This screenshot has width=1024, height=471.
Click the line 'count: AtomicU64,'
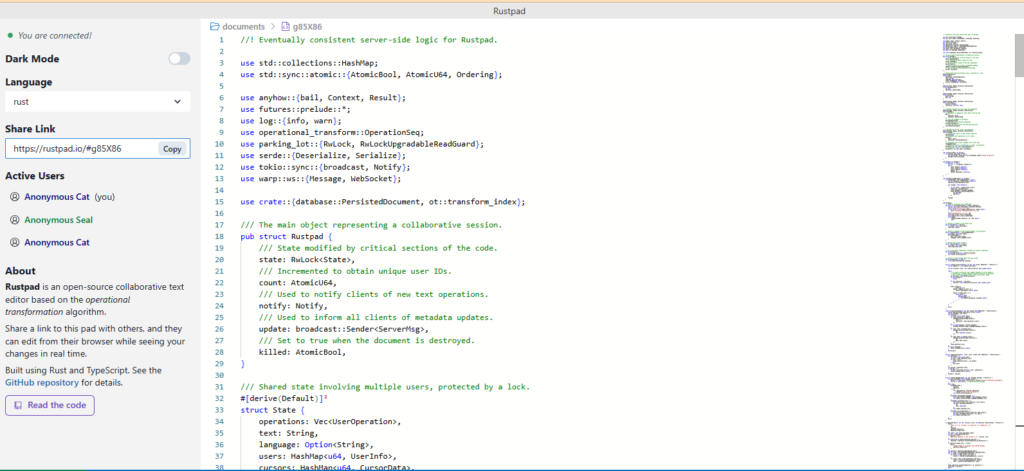(298, 283)
